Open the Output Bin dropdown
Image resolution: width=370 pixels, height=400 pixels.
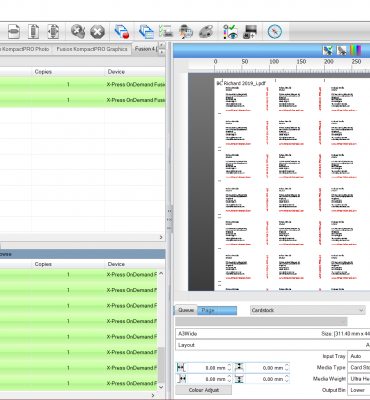point(359,390)
